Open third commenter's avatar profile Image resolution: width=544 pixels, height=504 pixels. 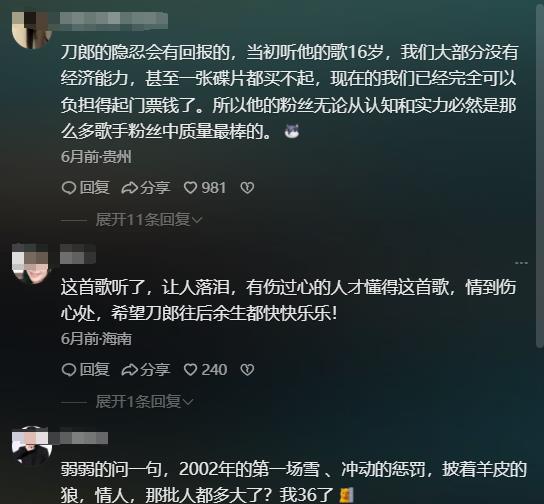pos(32,446)
